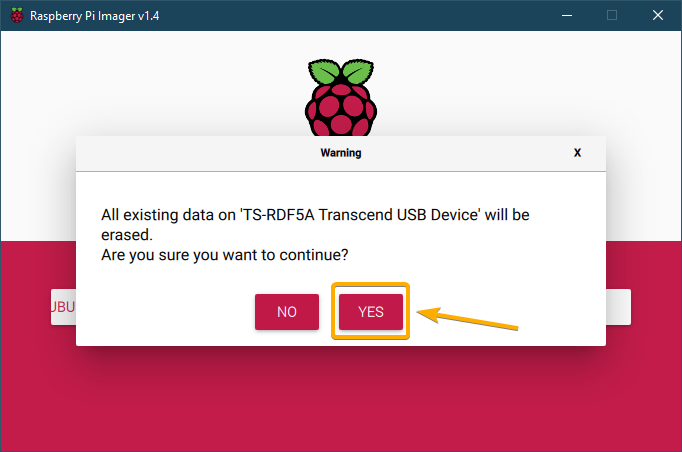
Task: Cancel the erase with NO button
Action: [287, 311]
